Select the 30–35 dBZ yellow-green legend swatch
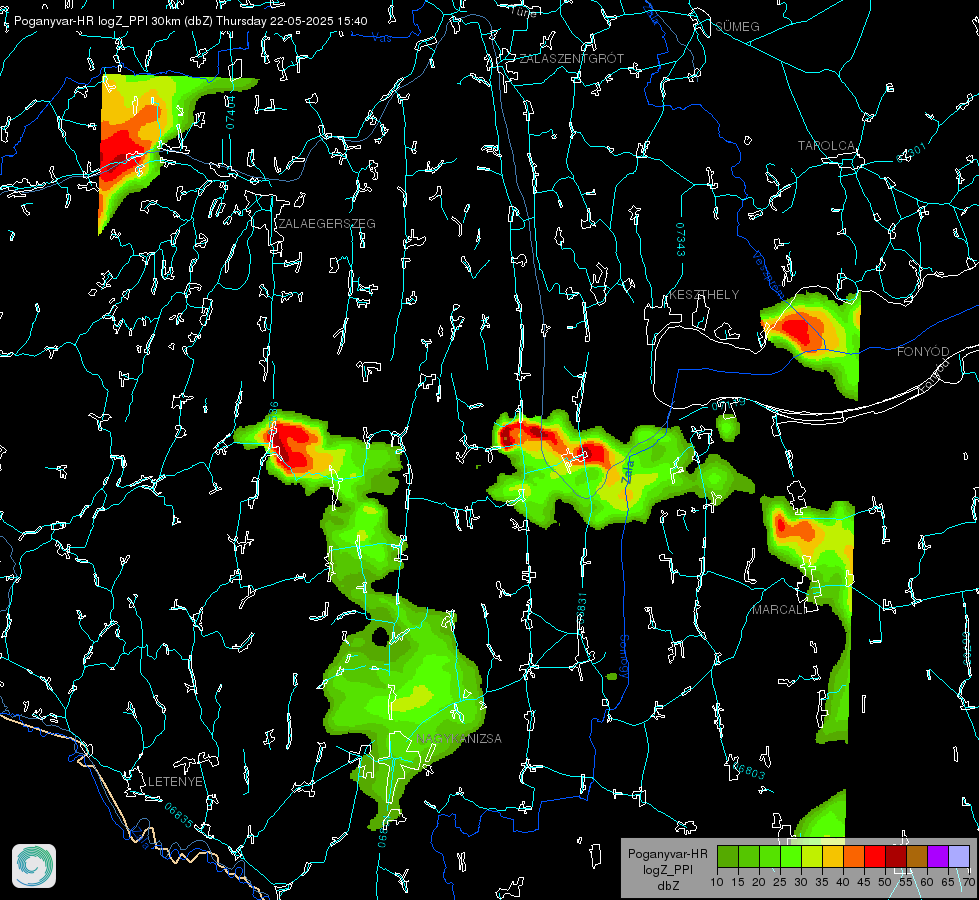Viewport: 979px width, 900px height. [812, 856]
